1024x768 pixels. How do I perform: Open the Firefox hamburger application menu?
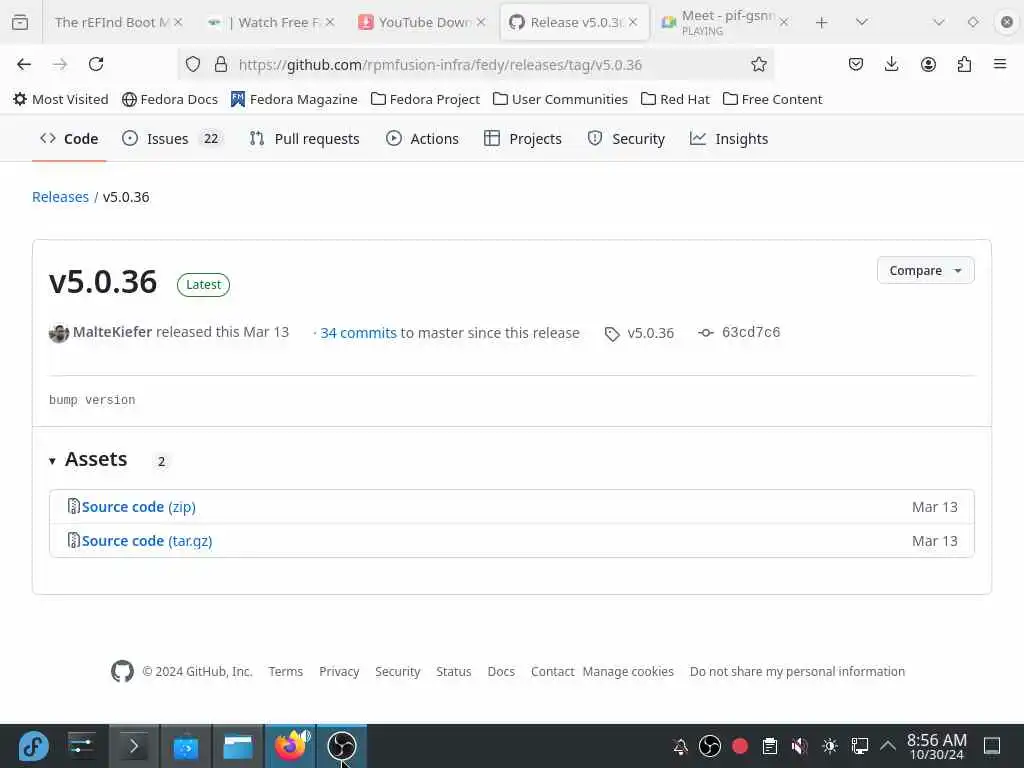(x=1000, y=64)
